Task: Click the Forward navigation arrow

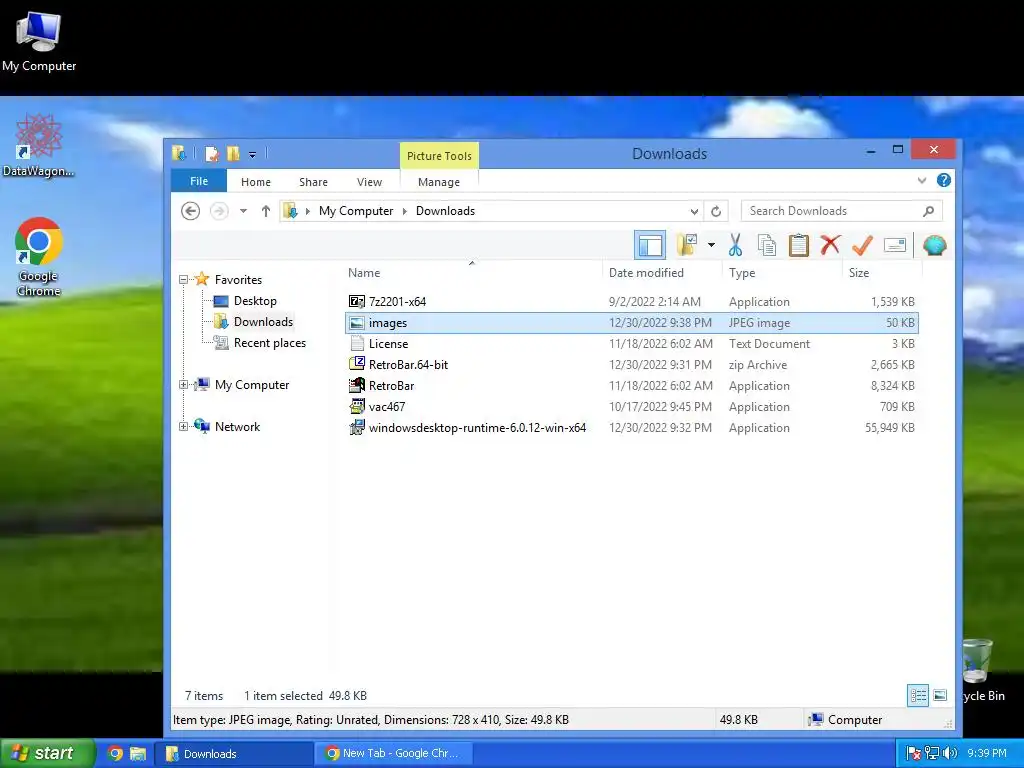Action: (x=219, y=211)
